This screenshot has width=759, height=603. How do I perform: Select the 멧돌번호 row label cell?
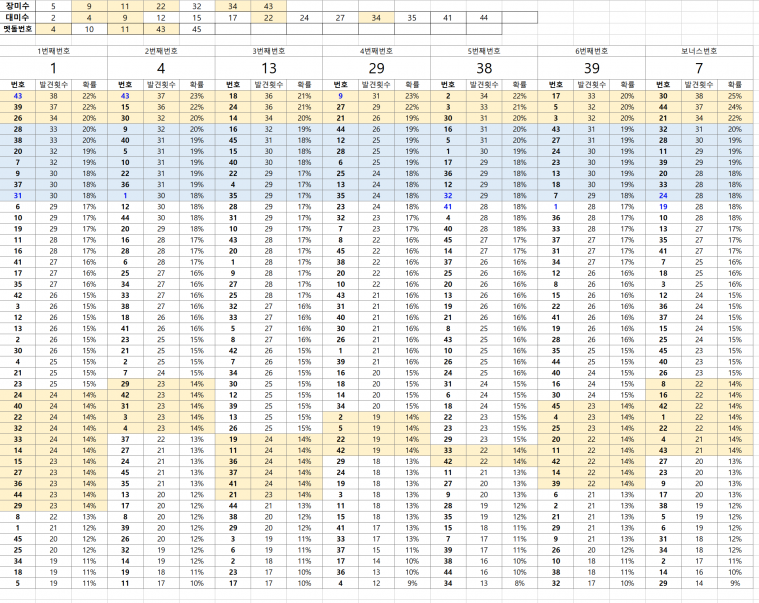pyautogui.click(x=17, y=29)
